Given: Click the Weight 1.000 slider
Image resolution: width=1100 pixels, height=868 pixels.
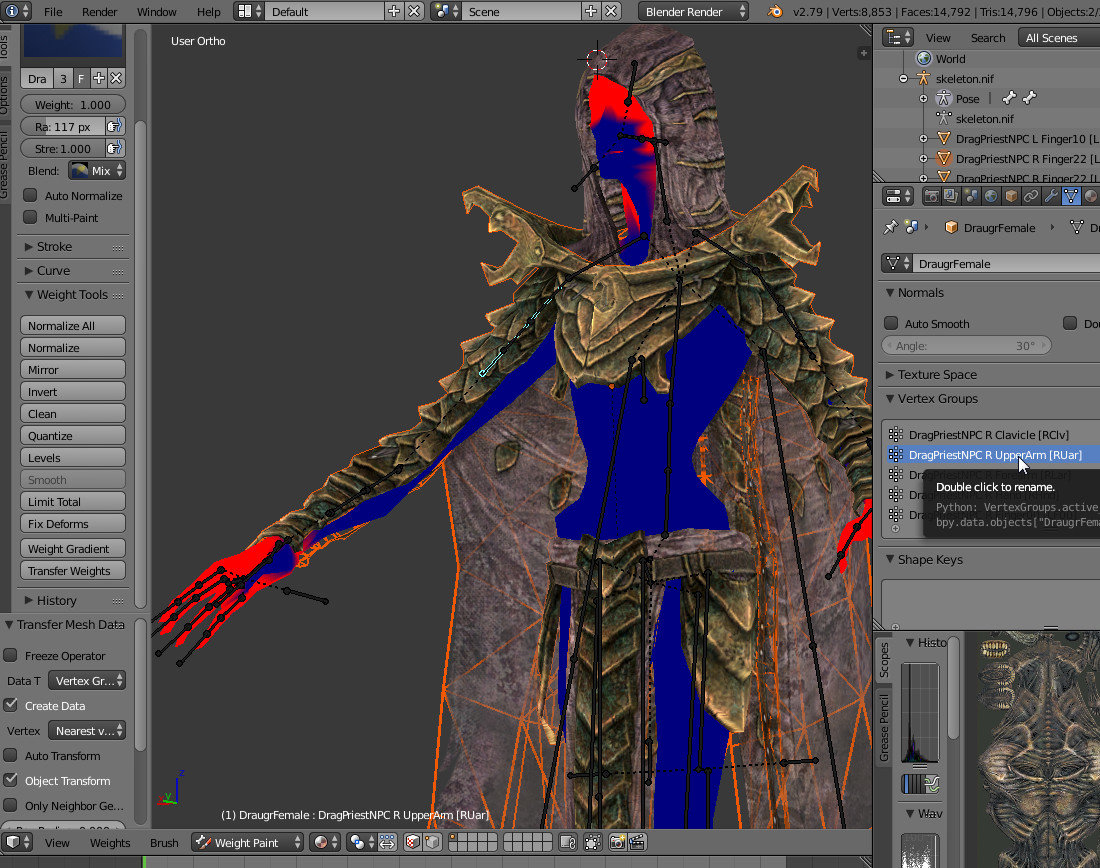Looking at the screenshot, I should (73, 105).
